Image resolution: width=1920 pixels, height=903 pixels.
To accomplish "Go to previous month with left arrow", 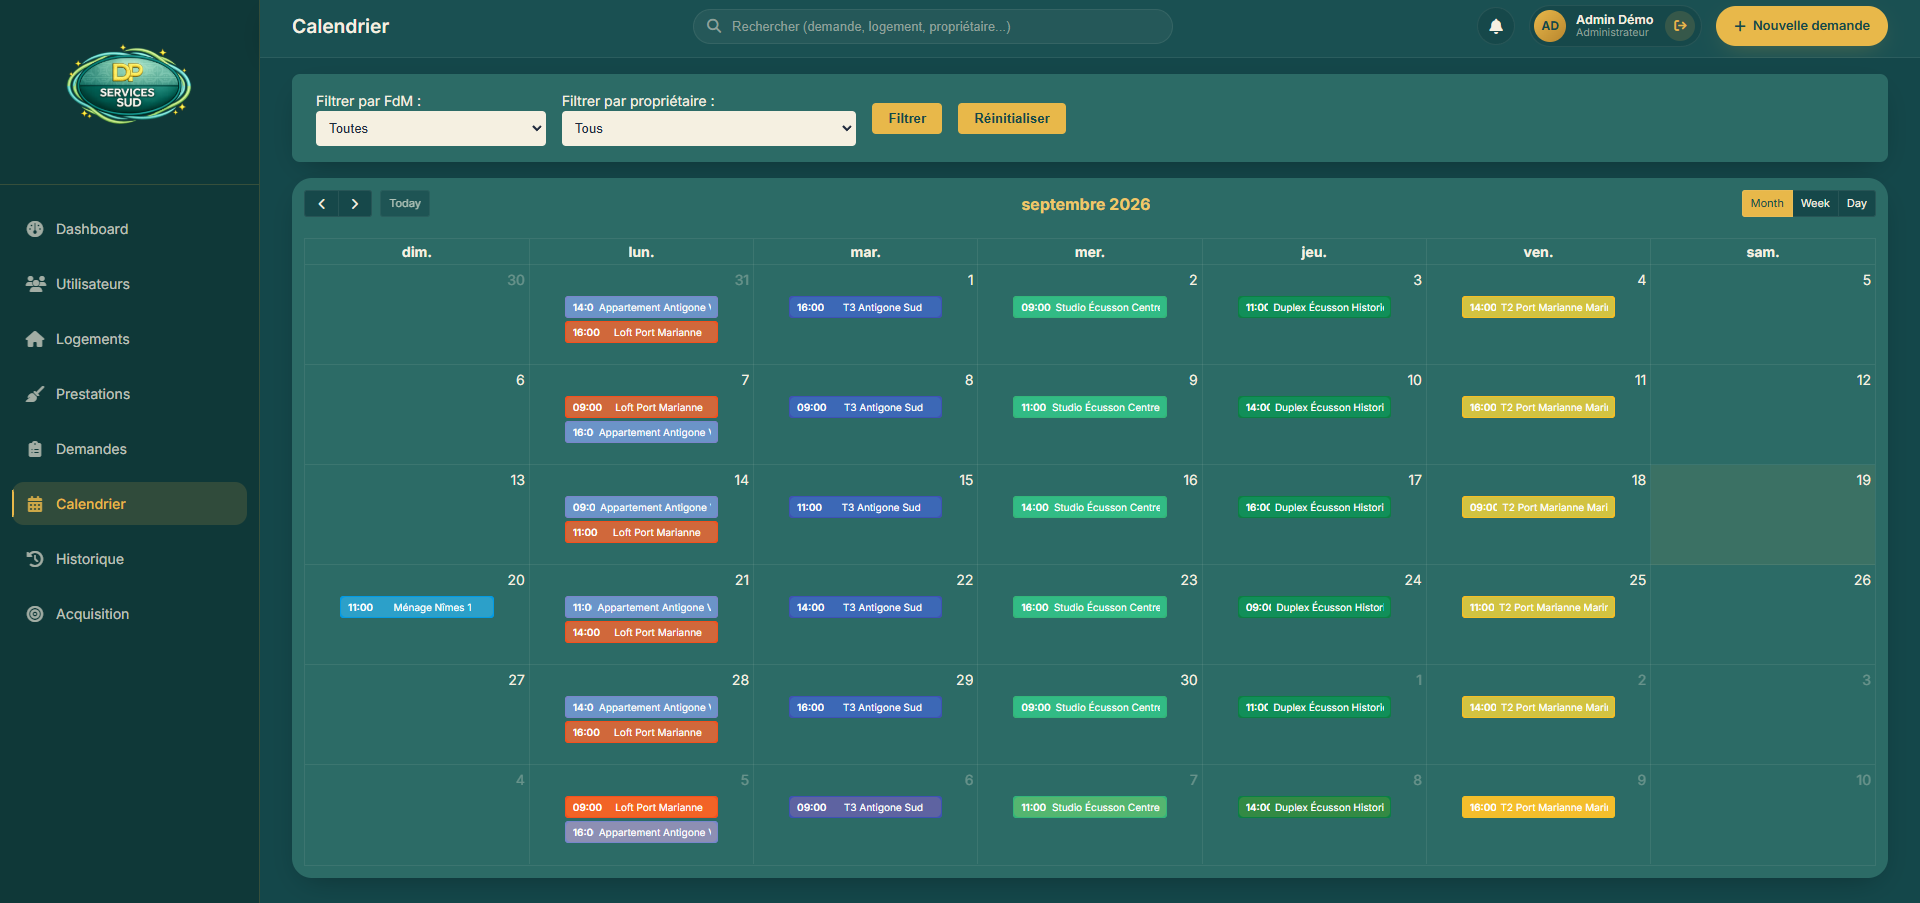I will pyautogui.click(x=321, y=203).
